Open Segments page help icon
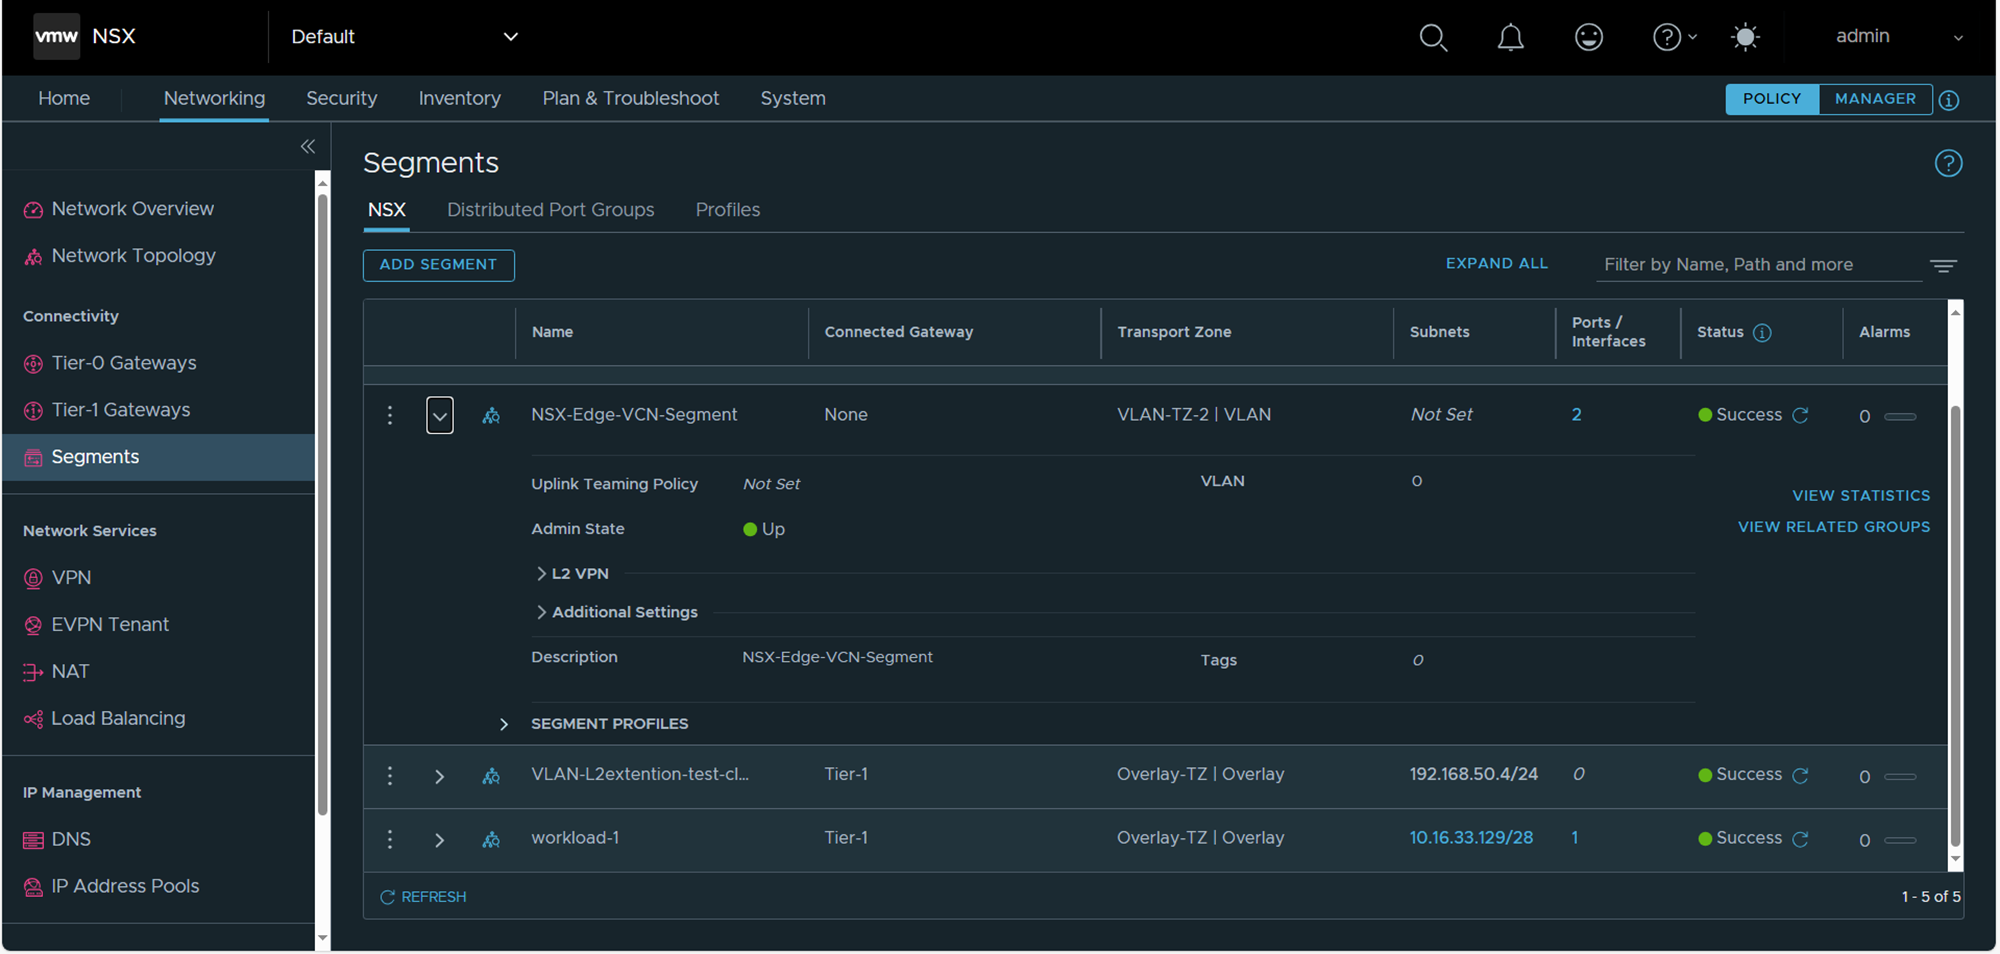Image resolution: width=2000 pixels, height=954 pixels. tap(1948, 163)
